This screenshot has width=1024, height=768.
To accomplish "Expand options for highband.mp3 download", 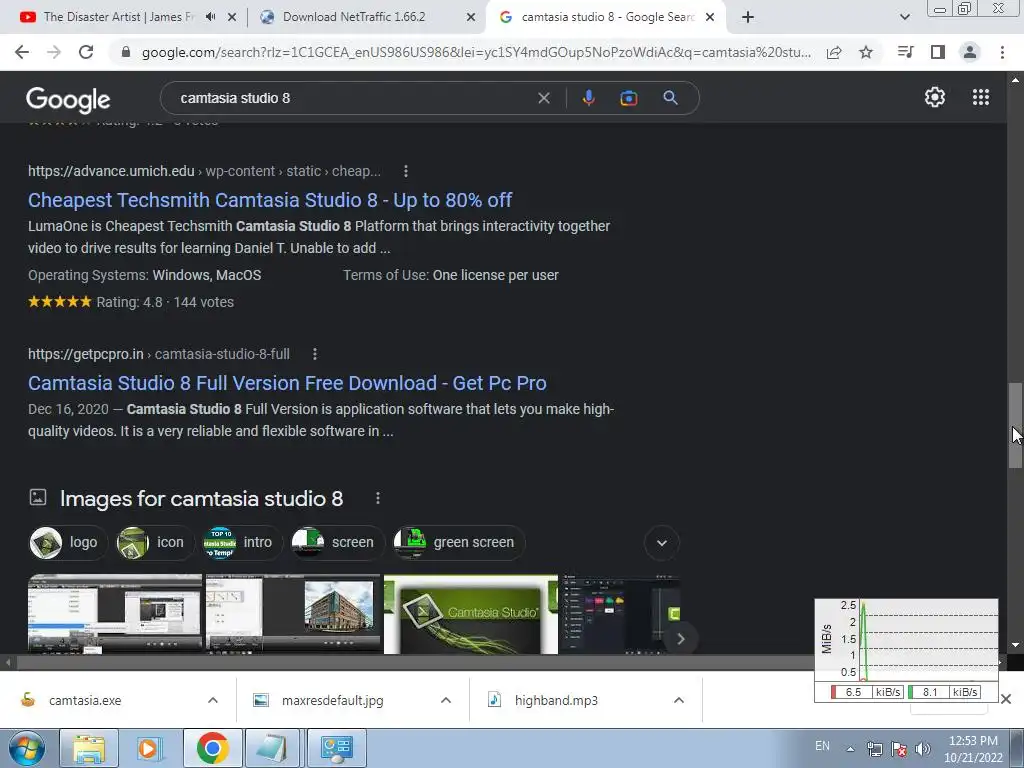I will click(x=679, y=700).
